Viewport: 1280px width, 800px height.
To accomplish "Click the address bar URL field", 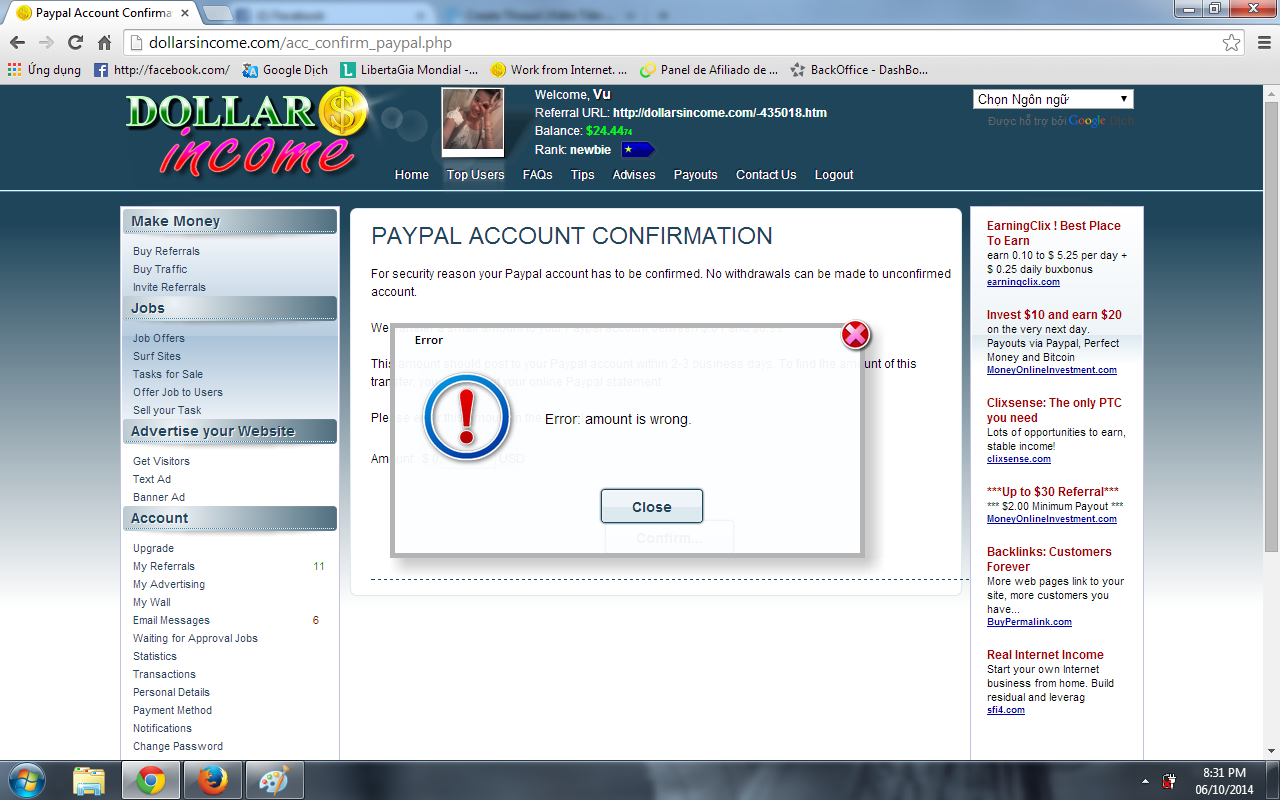I will (x=684, y=43).
